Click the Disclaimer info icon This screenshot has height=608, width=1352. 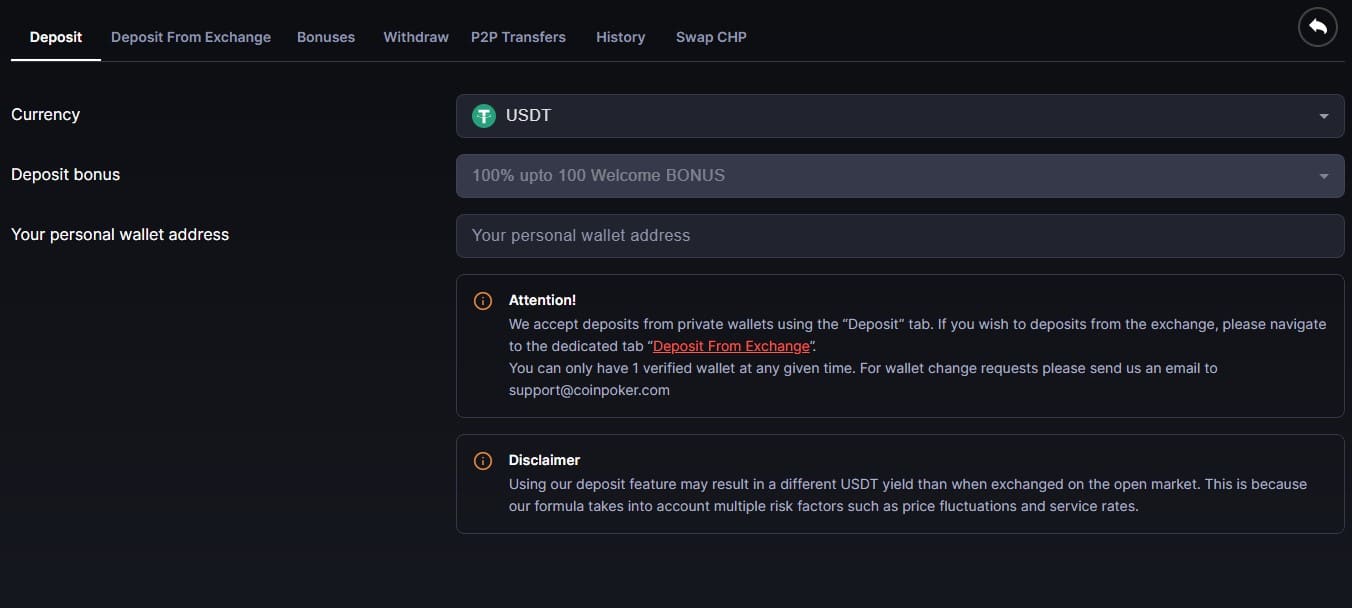click(482, 461)
